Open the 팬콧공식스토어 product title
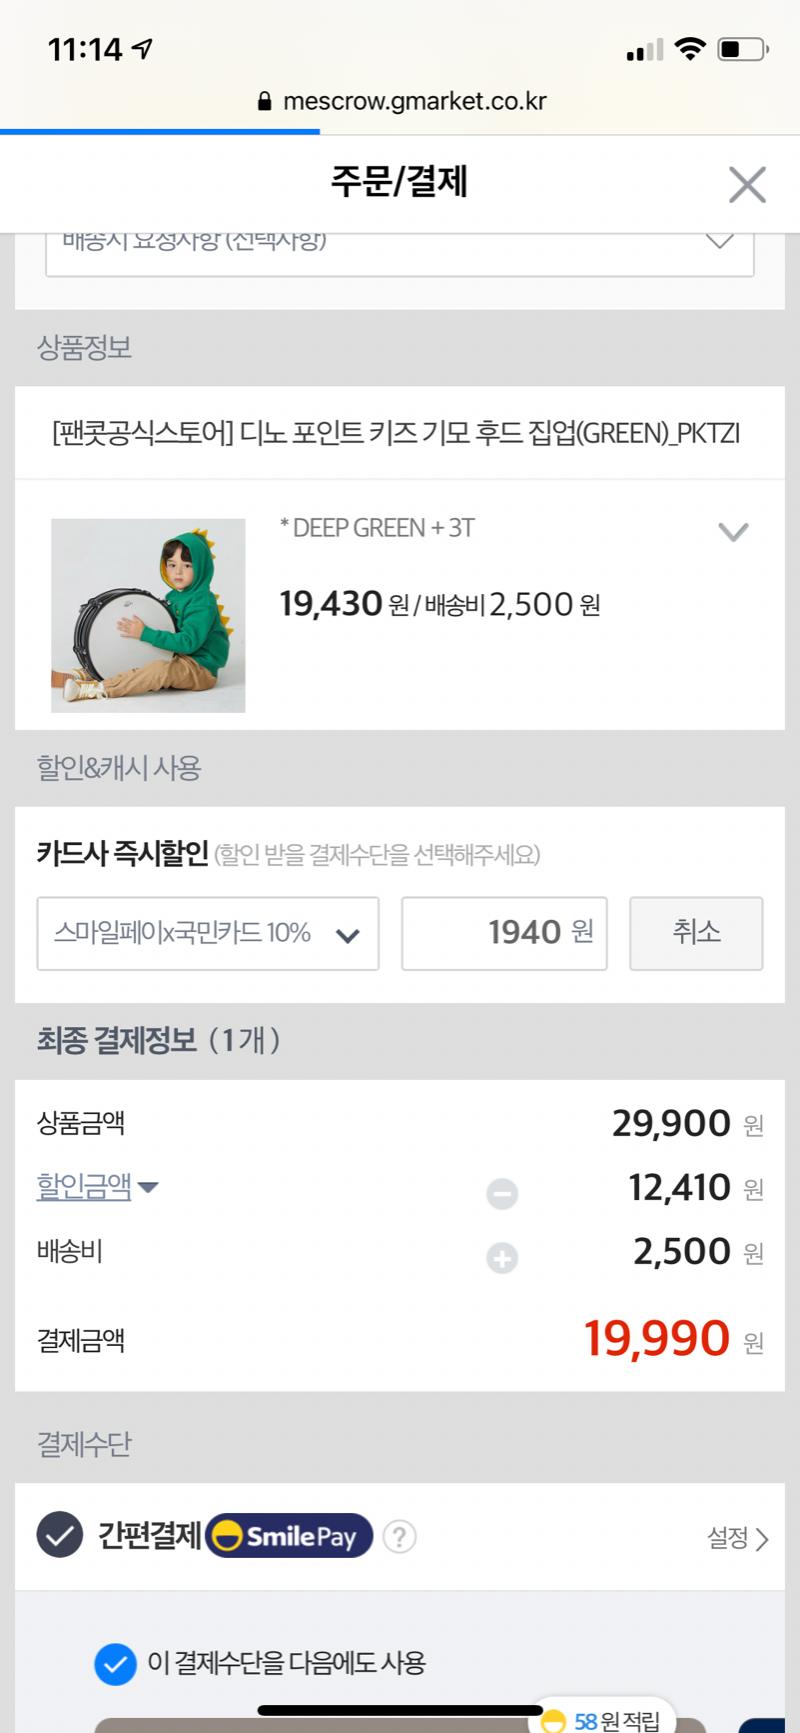The width and height of the screenshot is (800, 1733). pos(396,433)
